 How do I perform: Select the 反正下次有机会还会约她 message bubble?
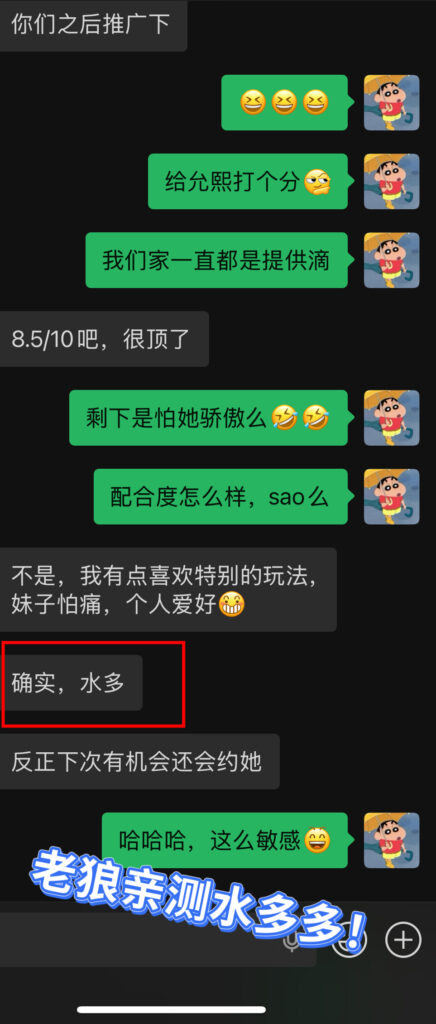(x=140, y=761)
